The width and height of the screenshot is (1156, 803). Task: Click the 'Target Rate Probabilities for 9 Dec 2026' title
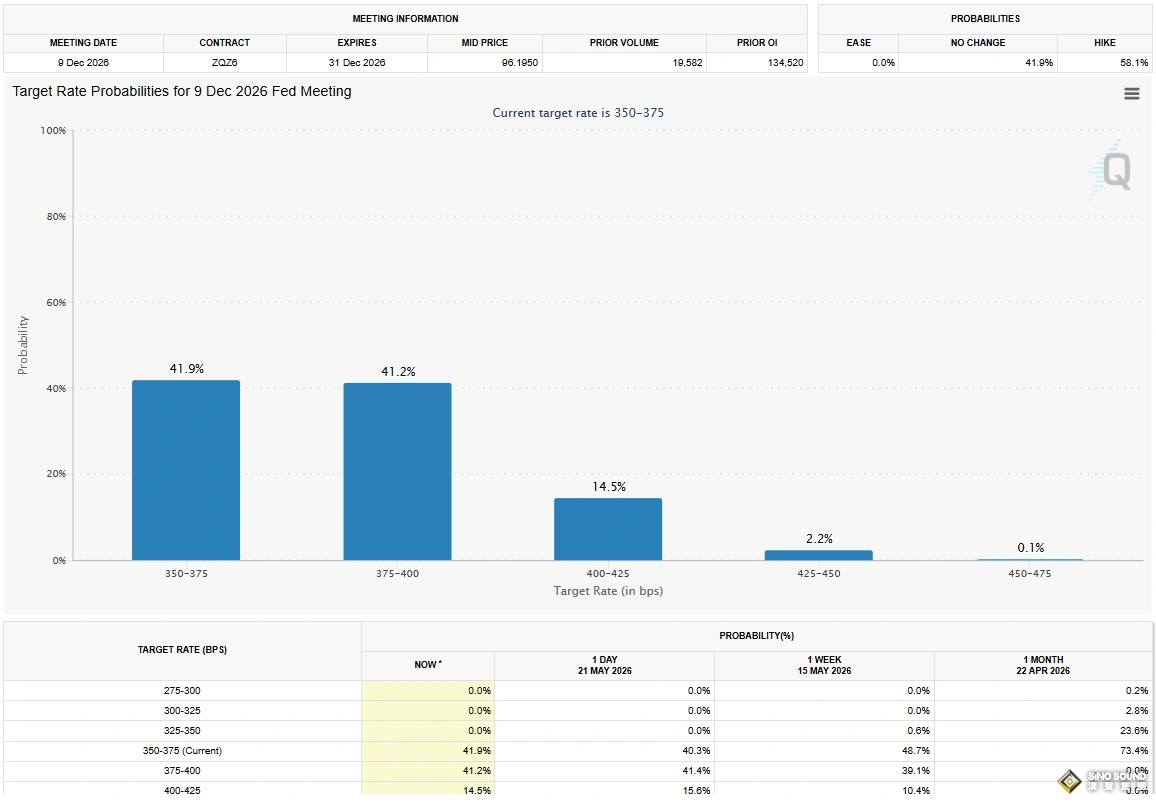coord(181,91)
